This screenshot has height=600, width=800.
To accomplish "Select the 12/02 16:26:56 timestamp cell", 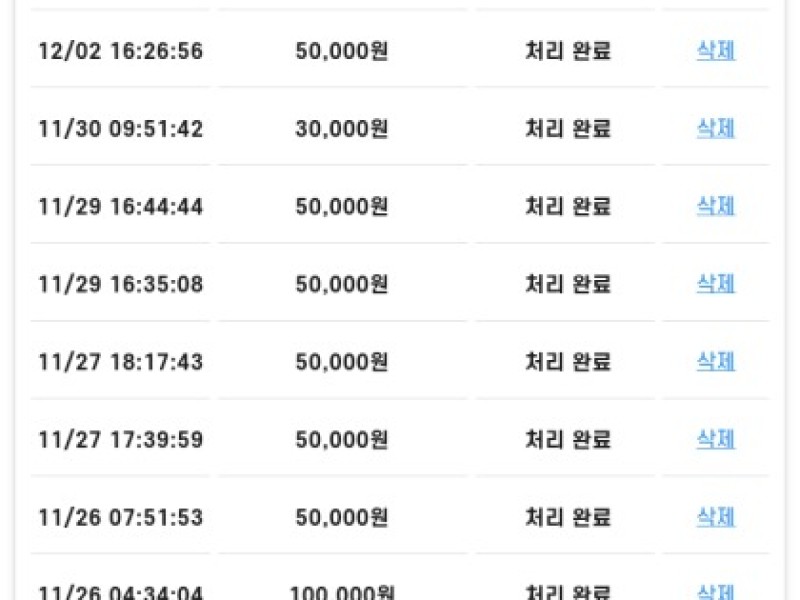I will coord(120,51).
